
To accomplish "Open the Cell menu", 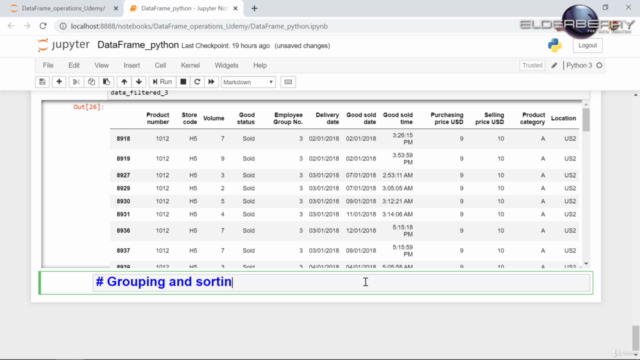I will coord(160,65).
